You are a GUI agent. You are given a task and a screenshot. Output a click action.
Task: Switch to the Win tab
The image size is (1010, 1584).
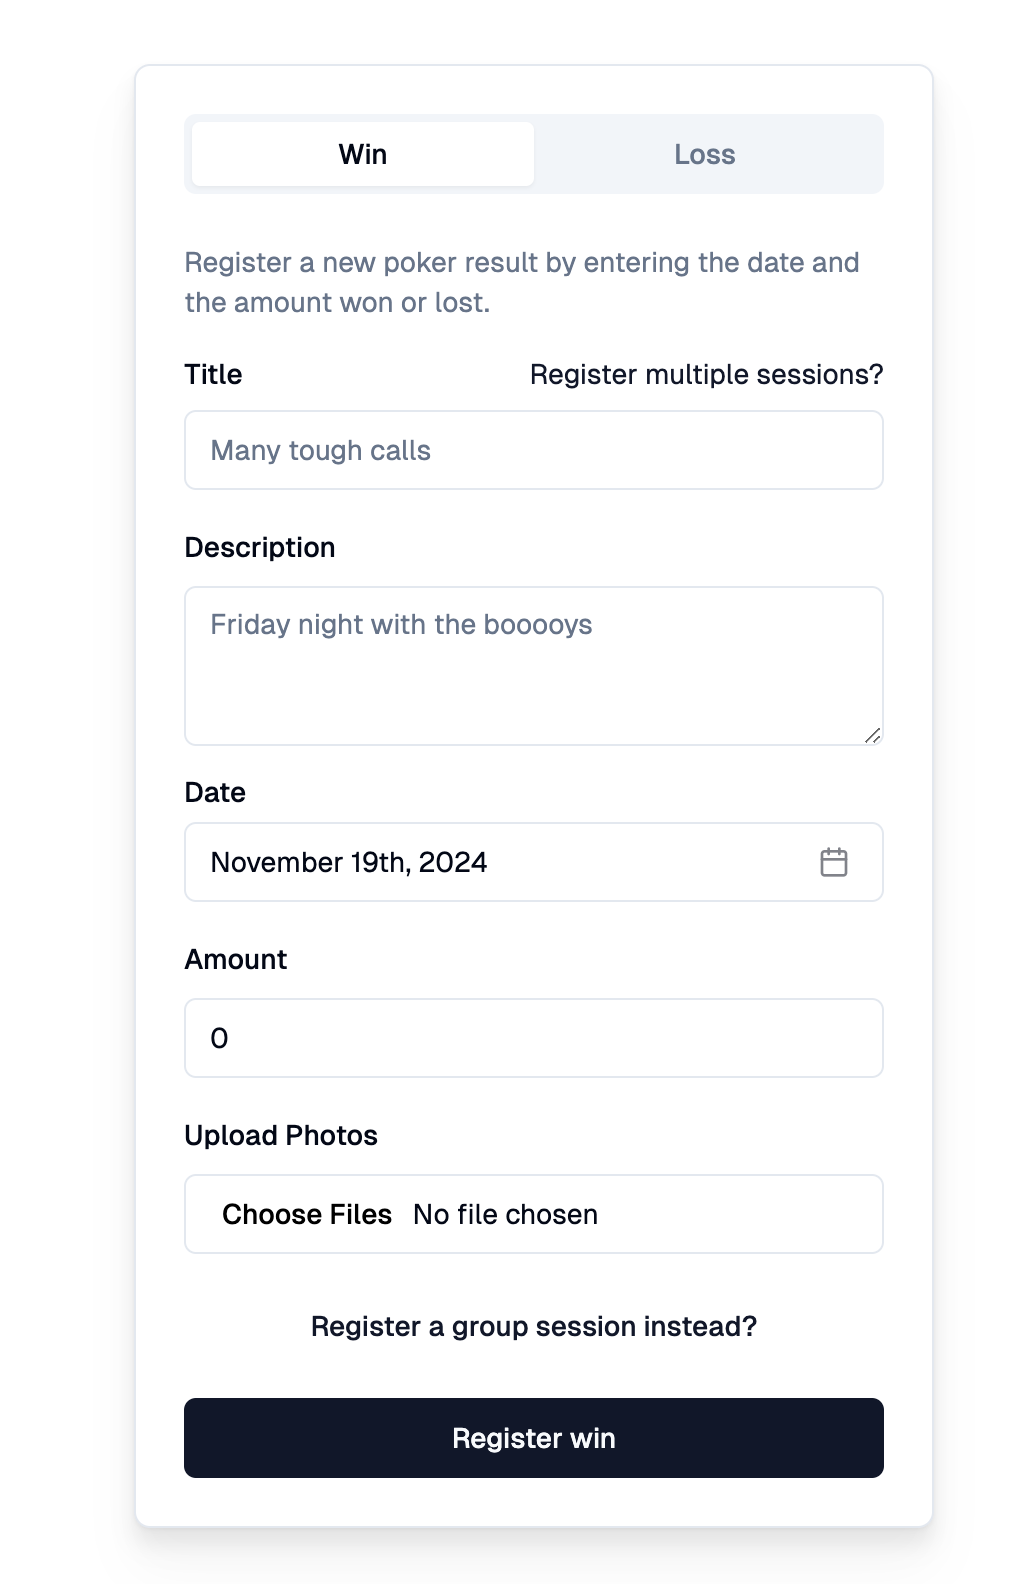[x=363, y=154]
